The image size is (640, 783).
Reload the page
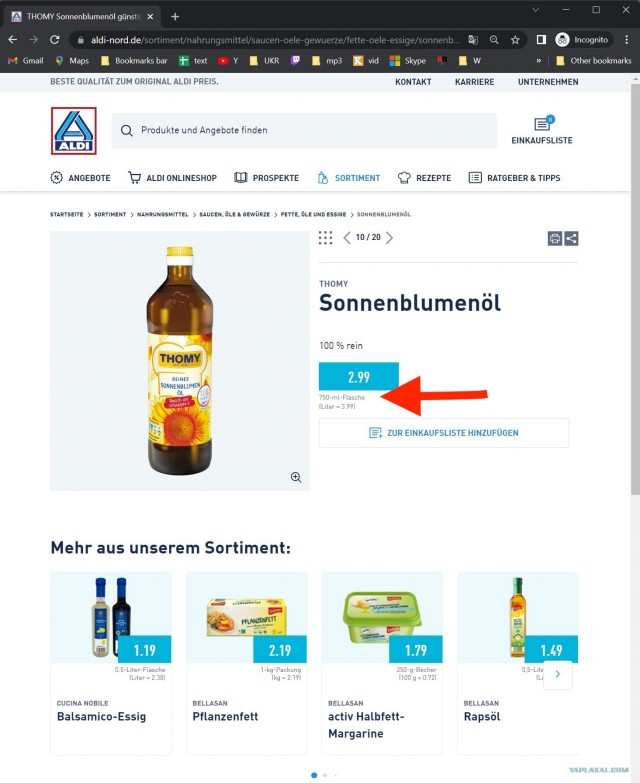(55, 39)
